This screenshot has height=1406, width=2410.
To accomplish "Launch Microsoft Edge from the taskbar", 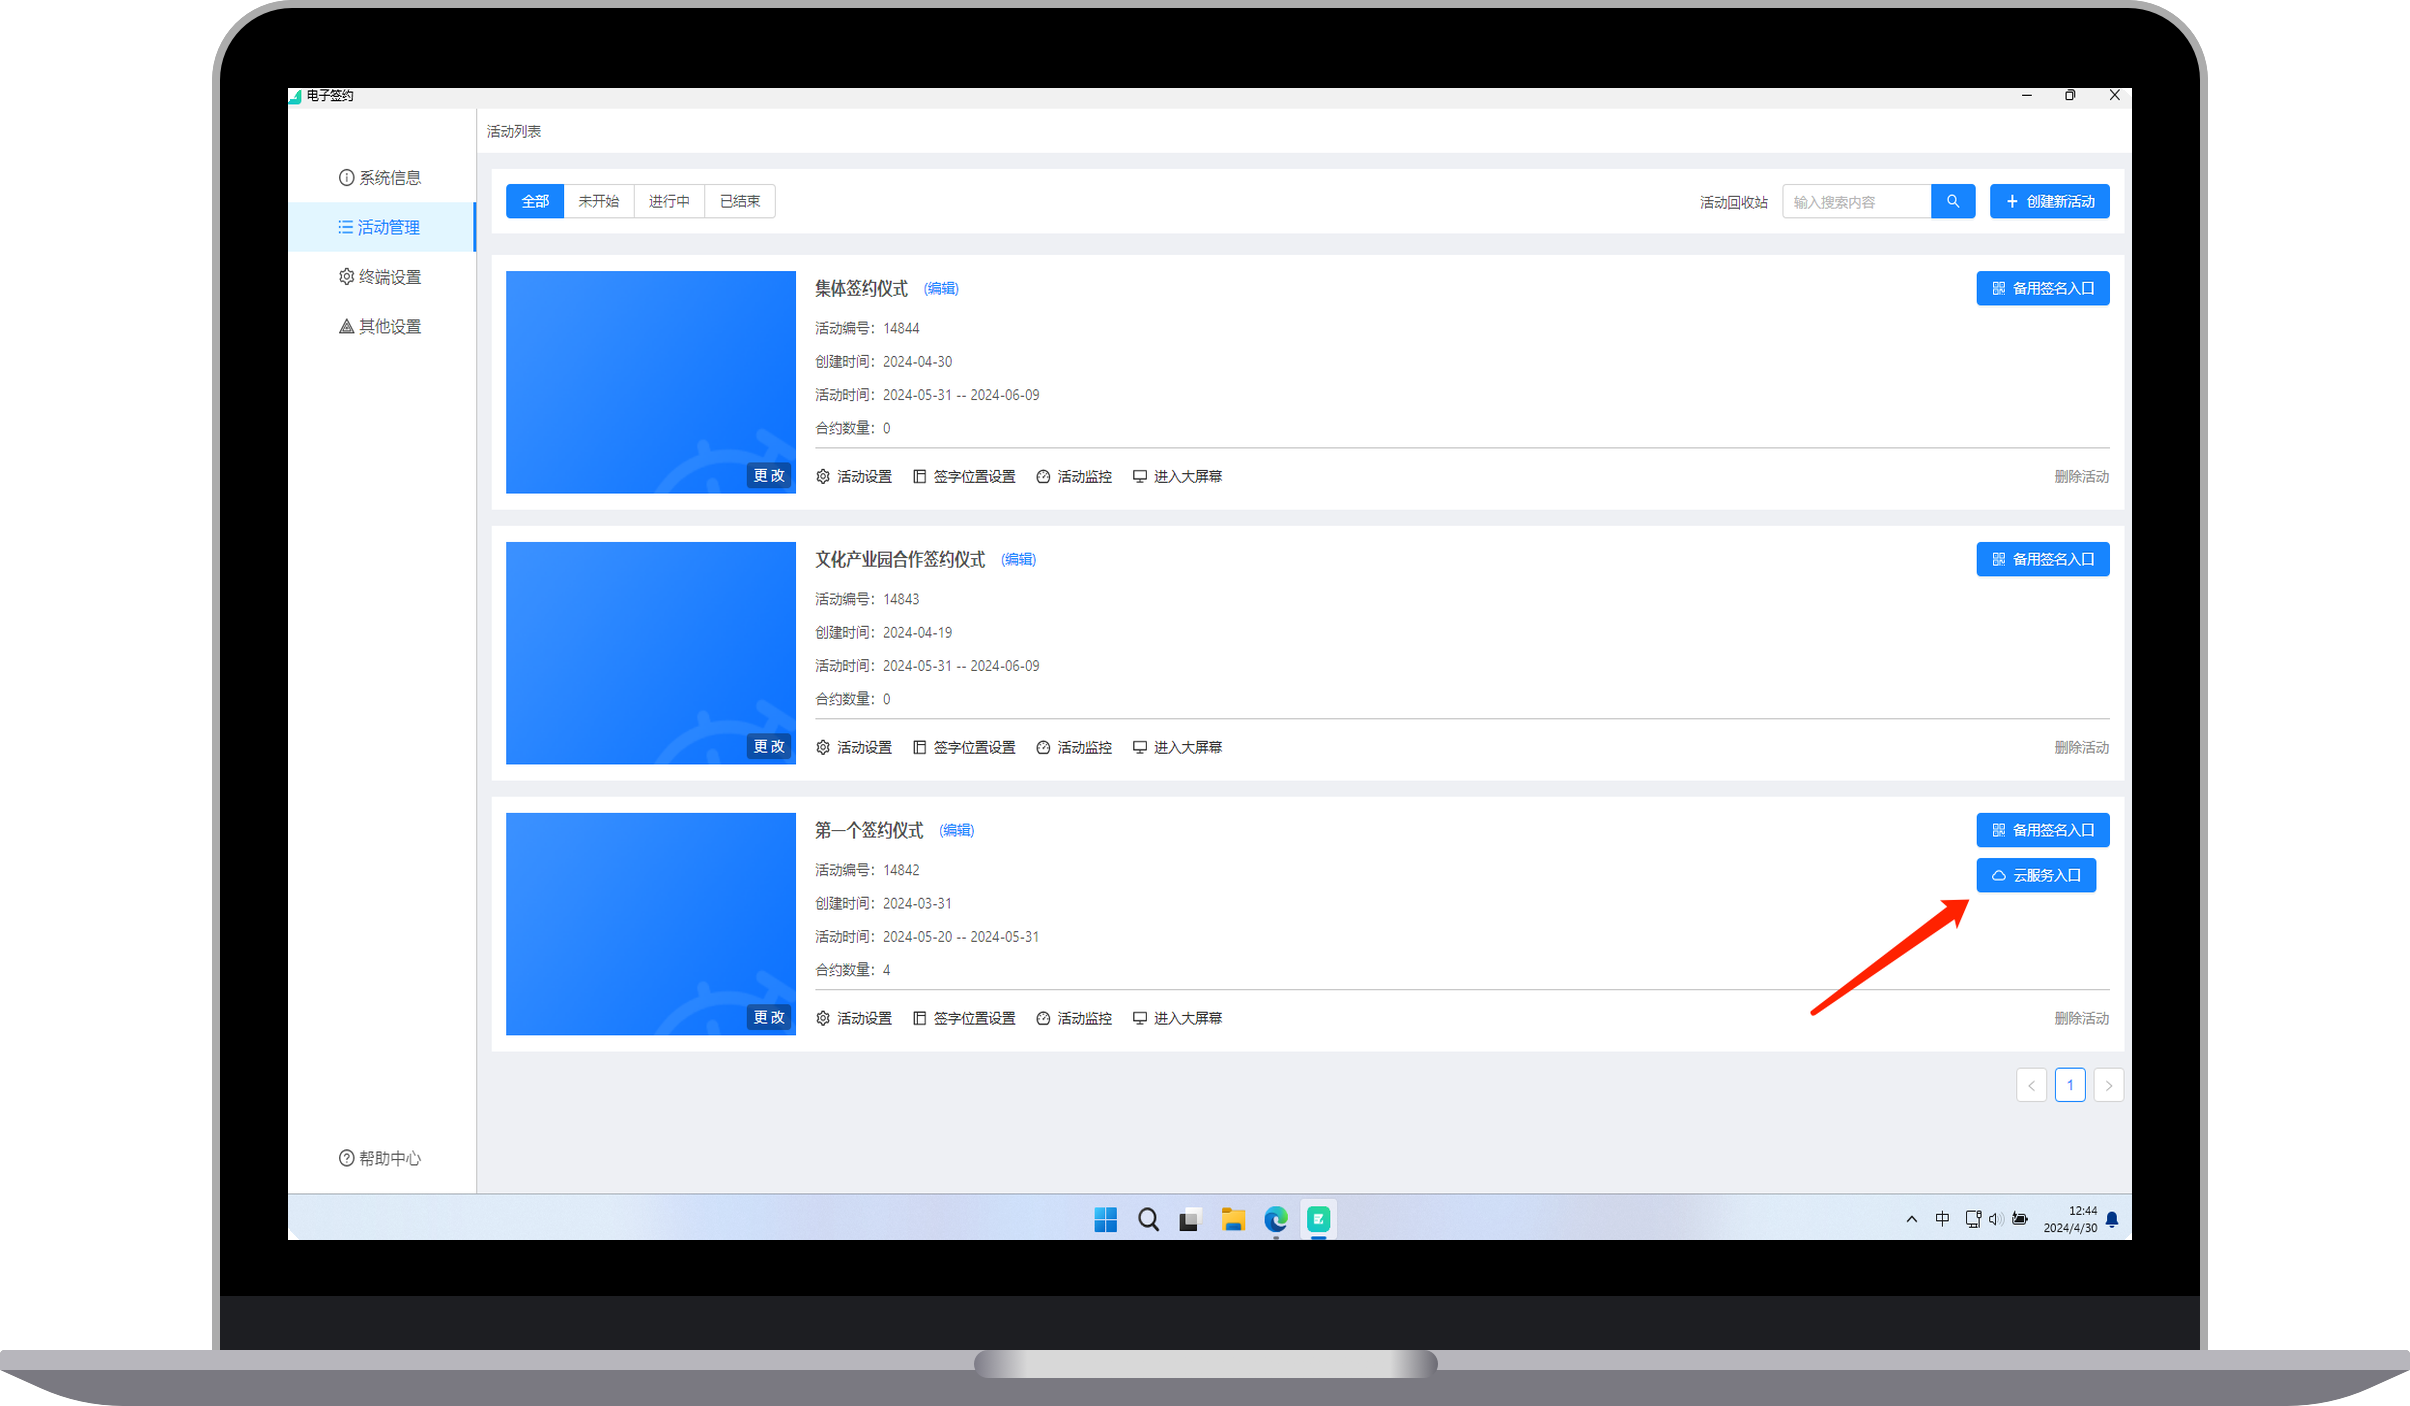I will click(x=1276, y=1219).
